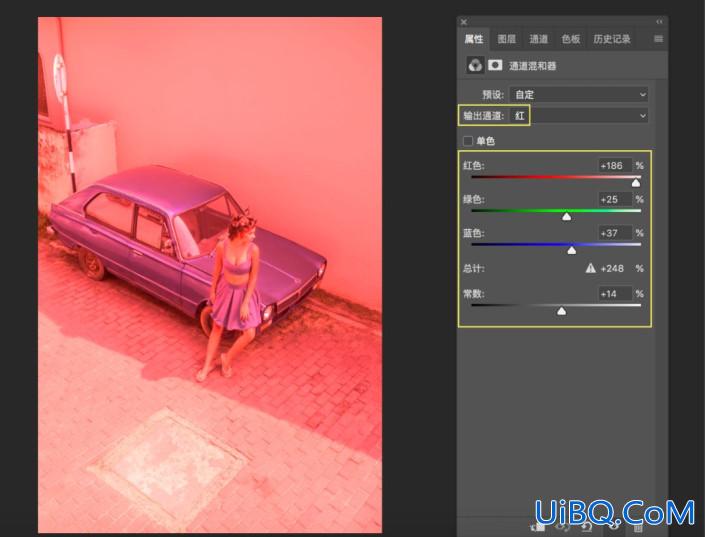Click the 总计 value +248
The image size is (705, 537).
(612, 268)
